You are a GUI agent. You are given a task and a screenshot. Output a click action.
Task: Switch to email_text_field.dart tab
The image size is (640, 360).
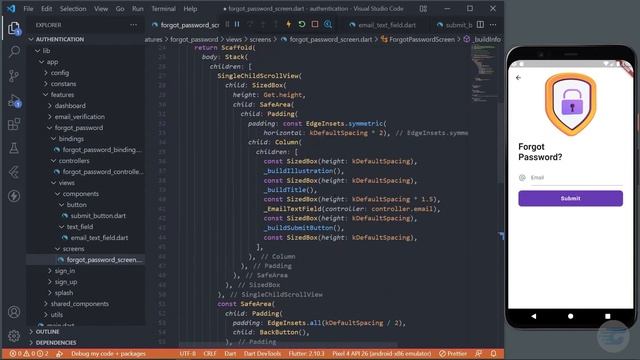pos(382,25)
